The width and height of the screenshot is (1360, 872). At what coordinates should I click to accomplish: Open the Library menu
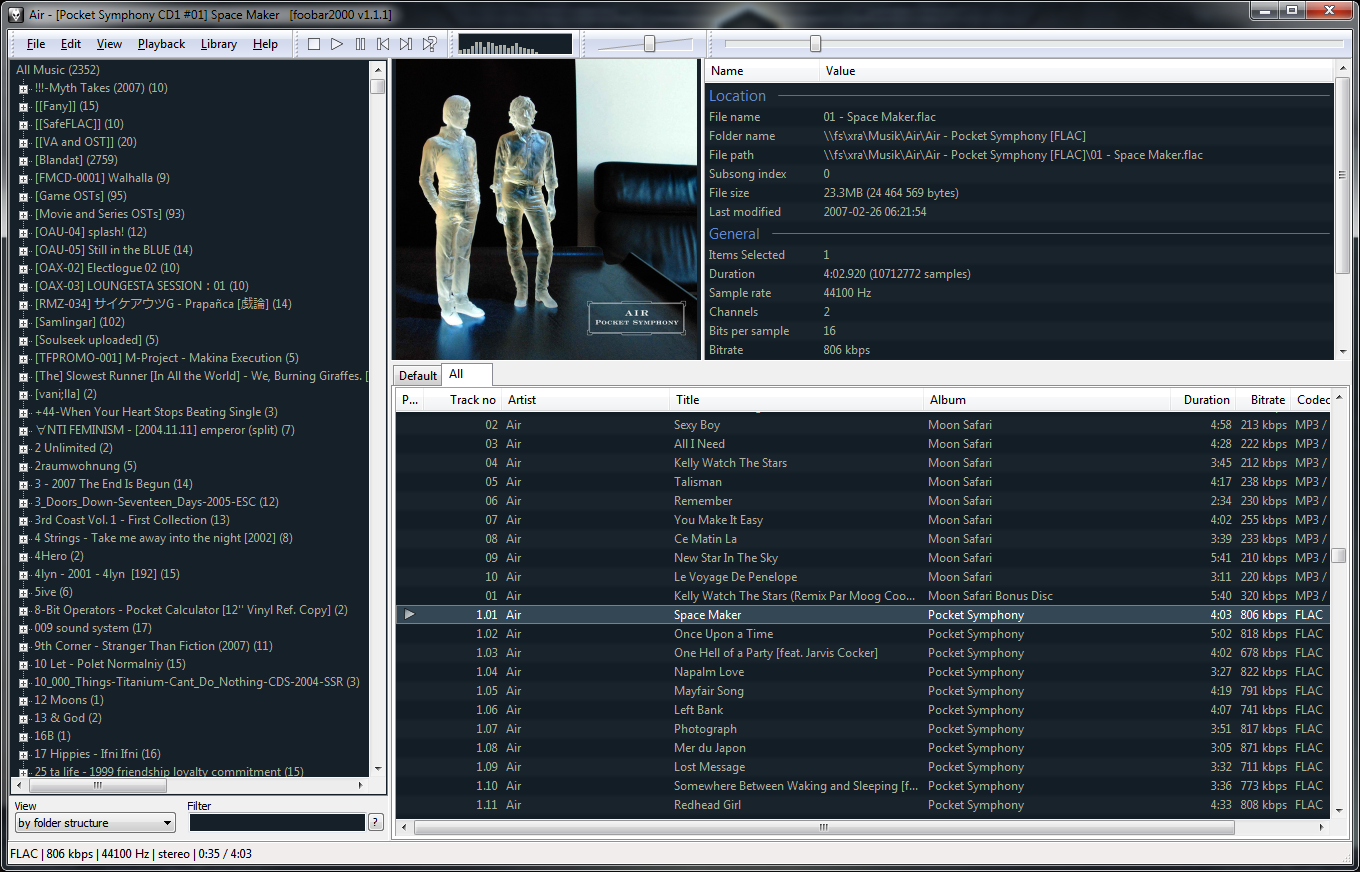point(219,44)
